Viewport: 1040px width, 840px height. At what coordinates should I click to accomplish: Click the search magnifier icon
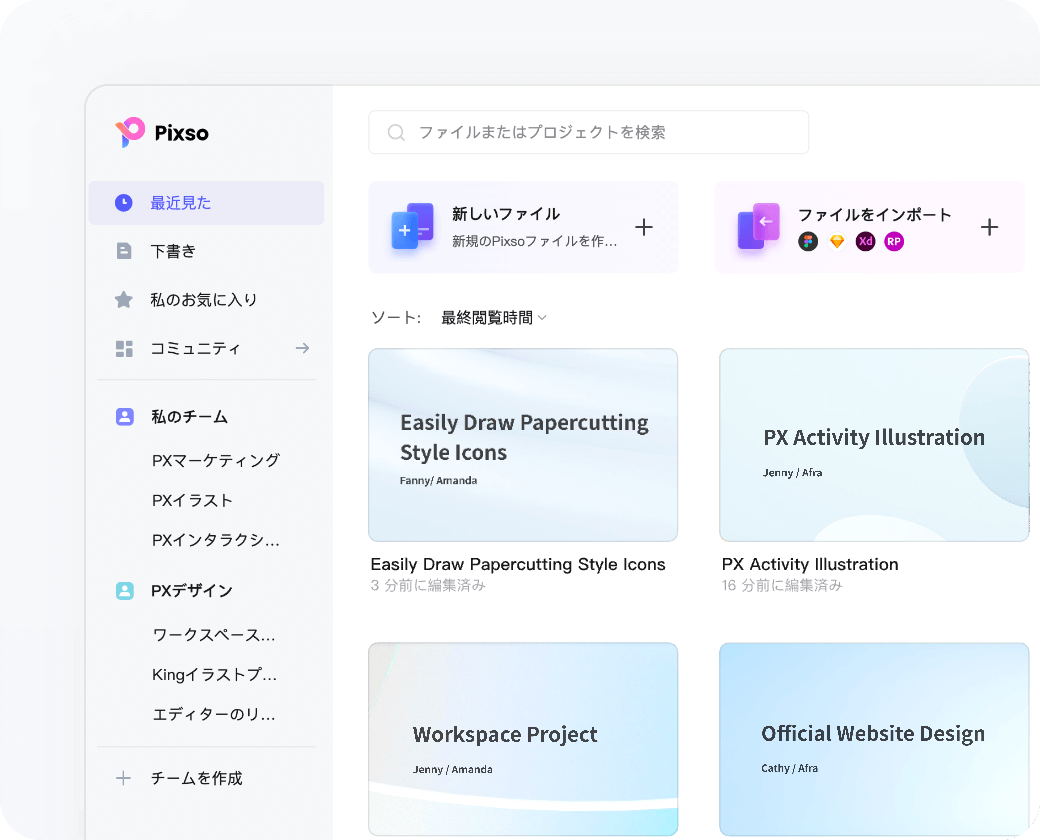(x=396, y=133)
